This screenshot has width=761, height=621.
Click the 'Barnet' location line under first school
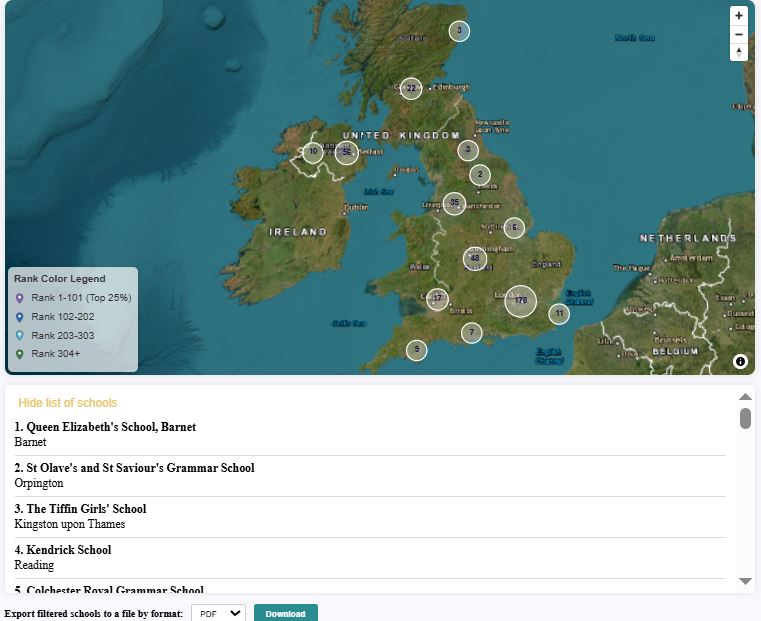(x=30, y=442)
